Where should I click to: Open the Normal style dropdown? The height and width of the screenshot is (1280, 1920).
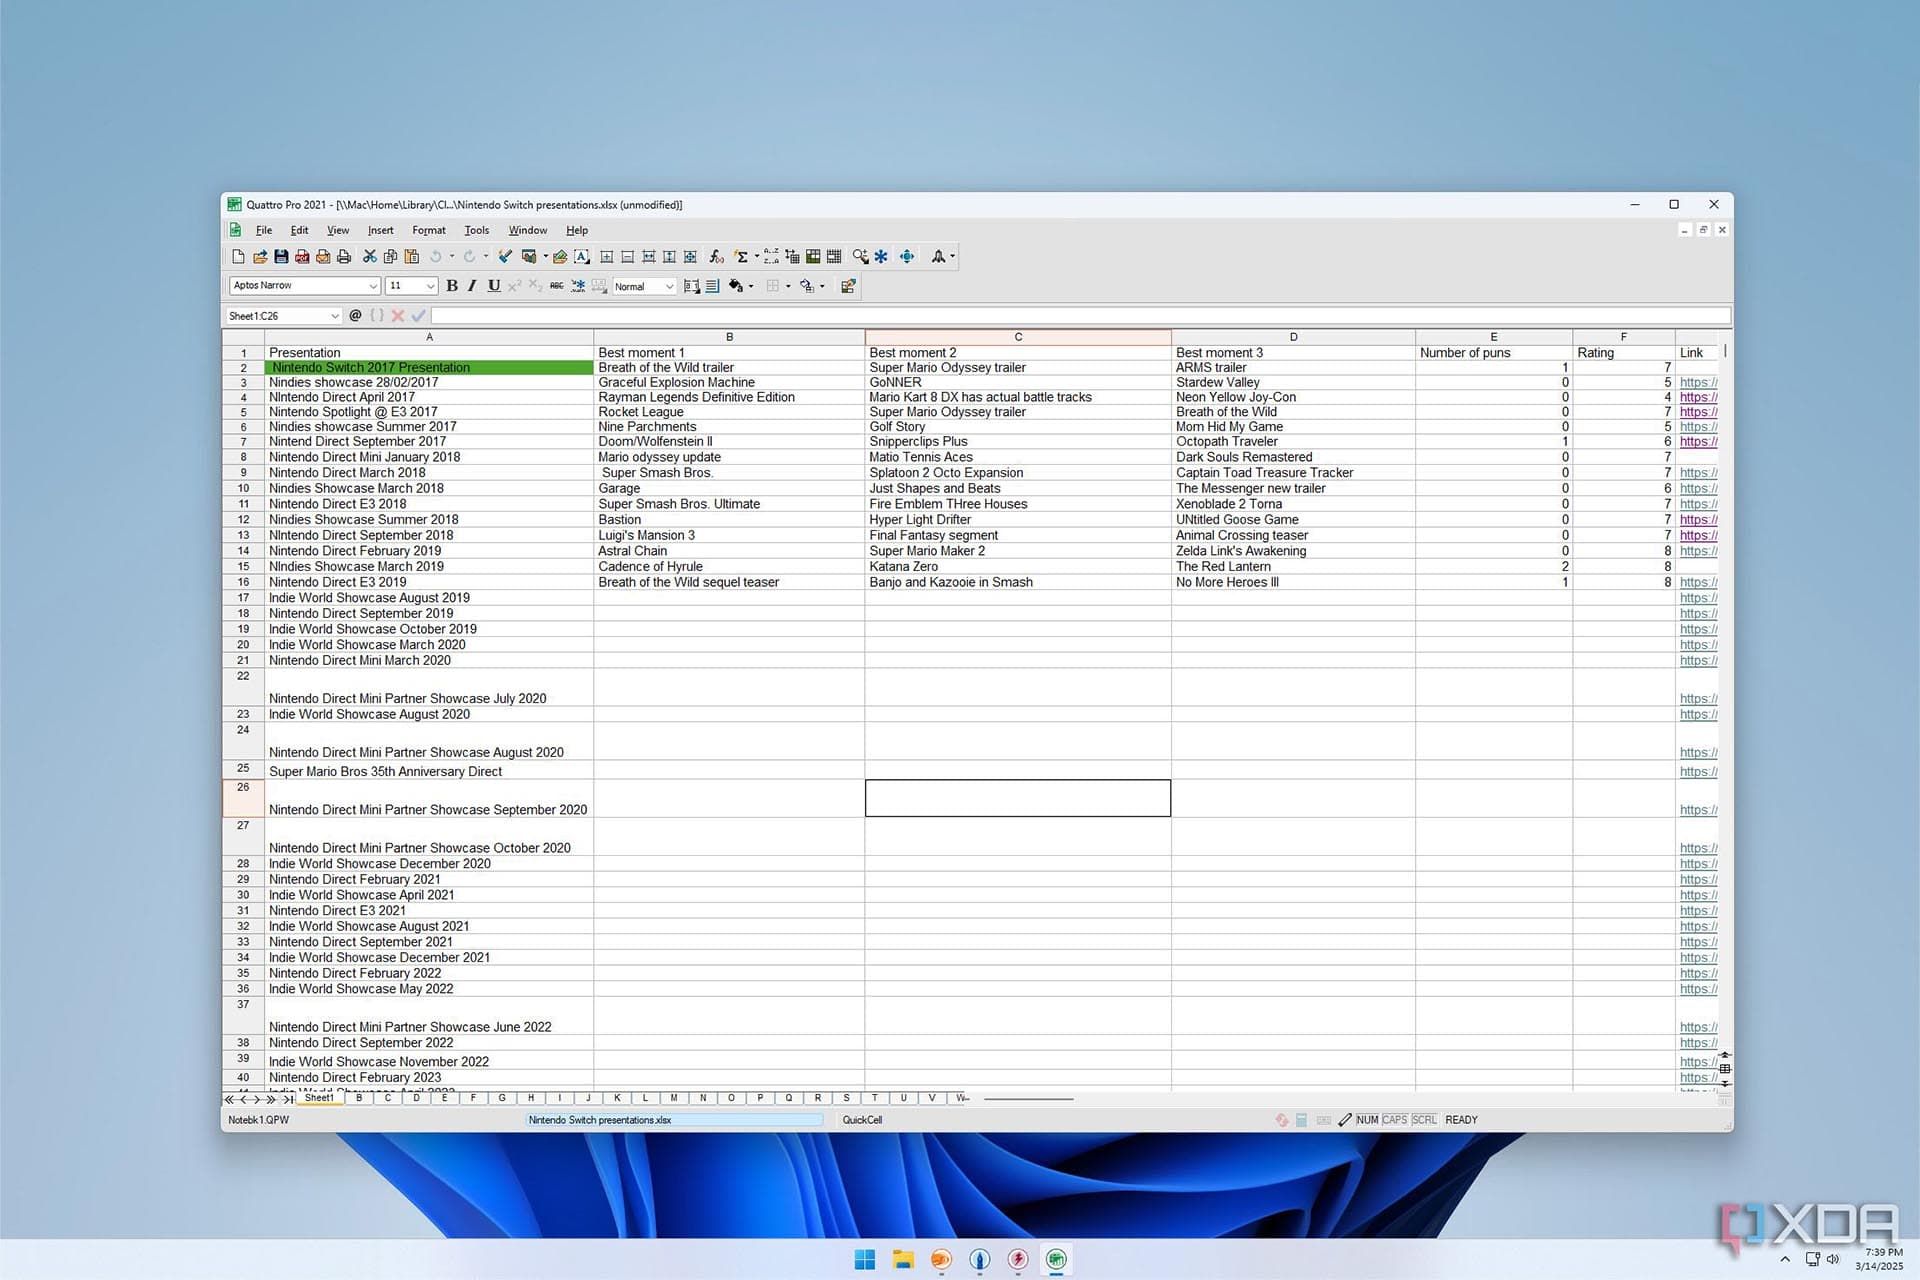(669, 287)
